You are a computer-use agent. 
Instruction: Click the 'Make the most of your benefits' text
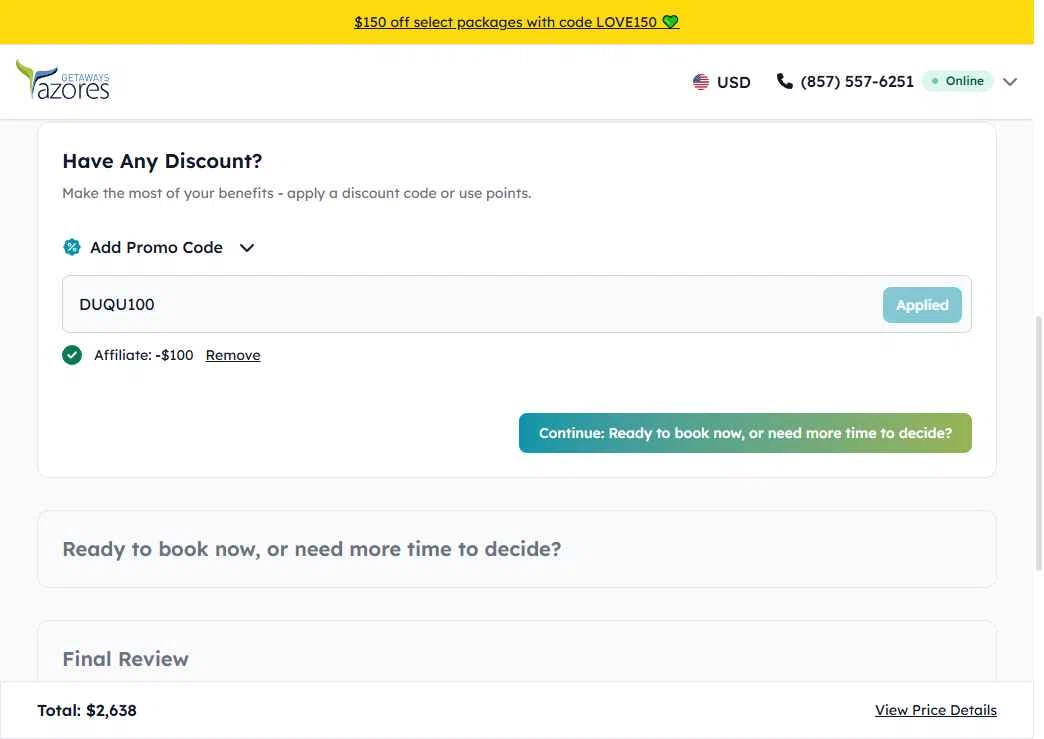tap(297, 193)
